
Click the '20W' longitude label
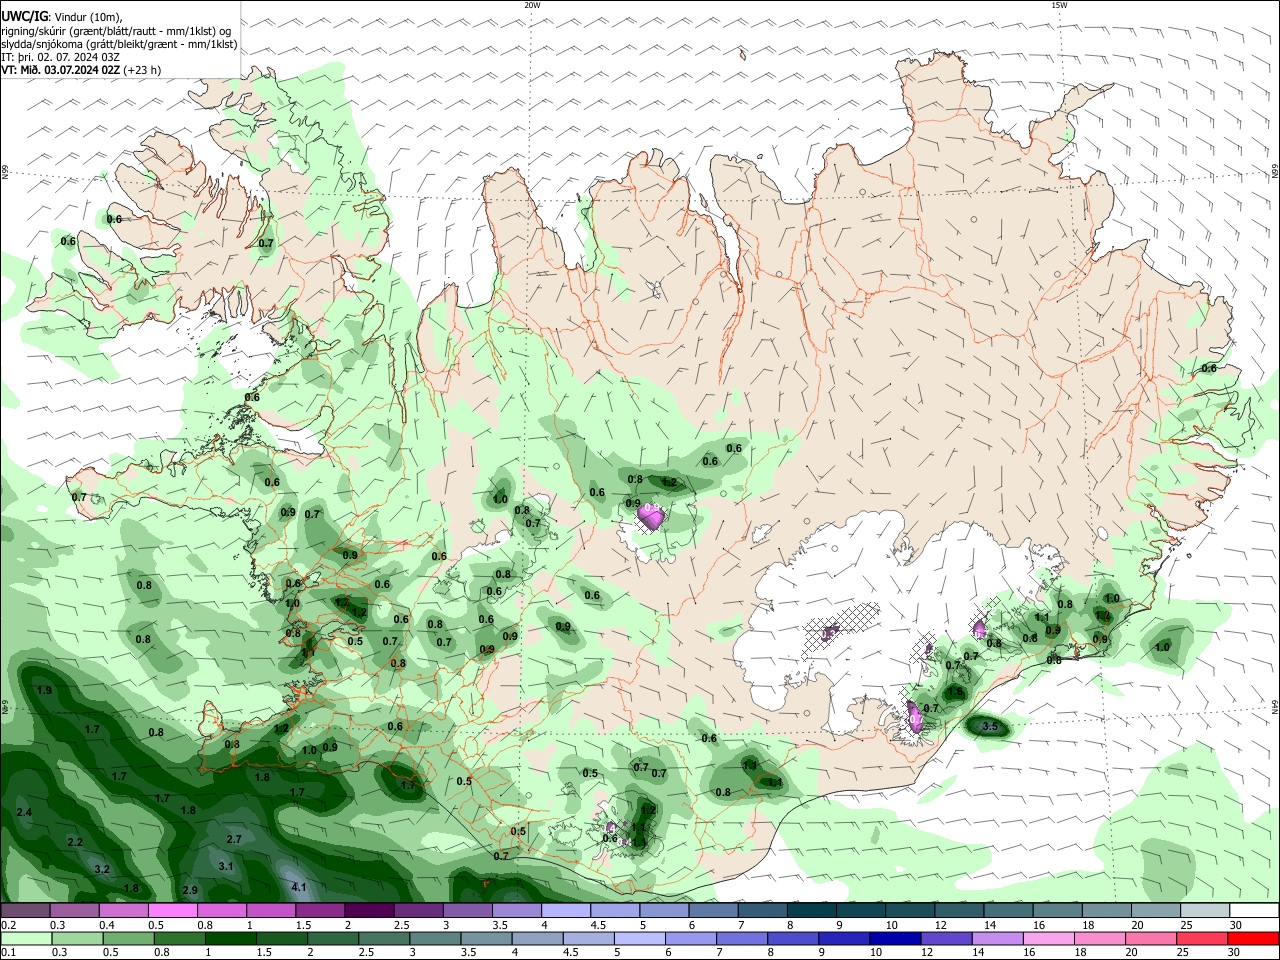532,5
